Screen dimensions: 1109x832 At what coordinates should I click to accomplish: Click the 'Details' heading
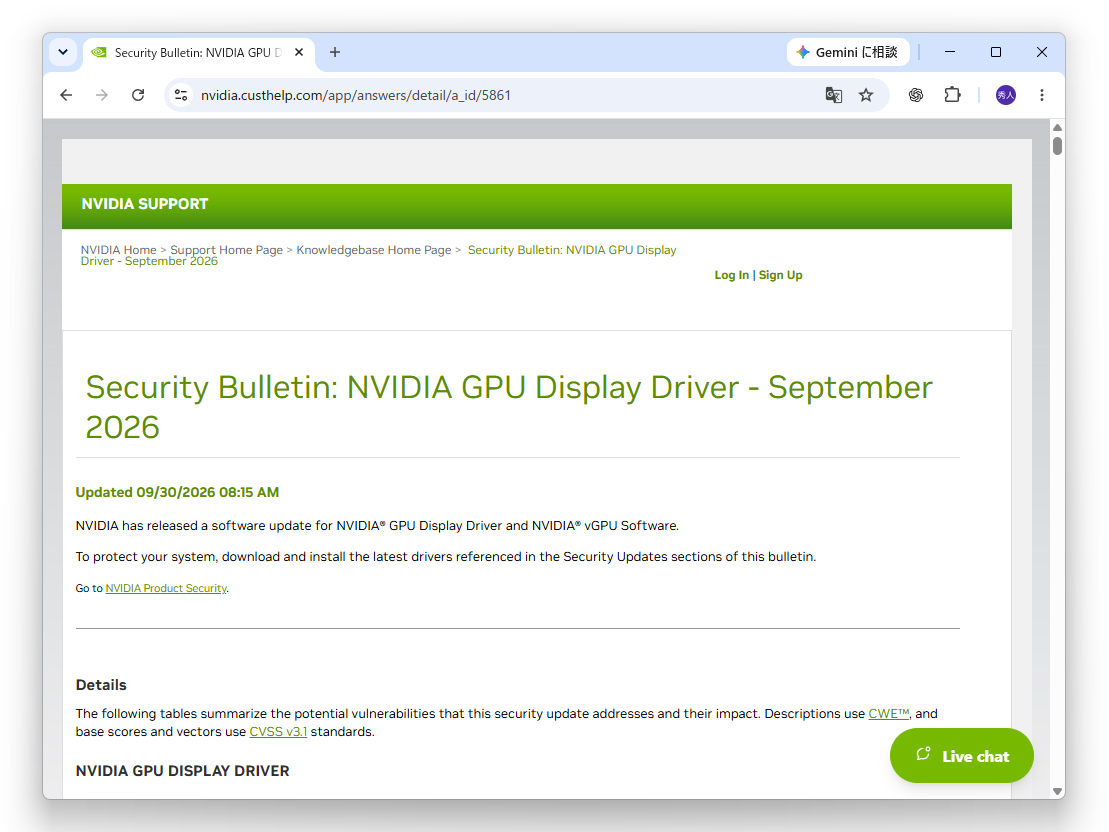tap(101, 685)
